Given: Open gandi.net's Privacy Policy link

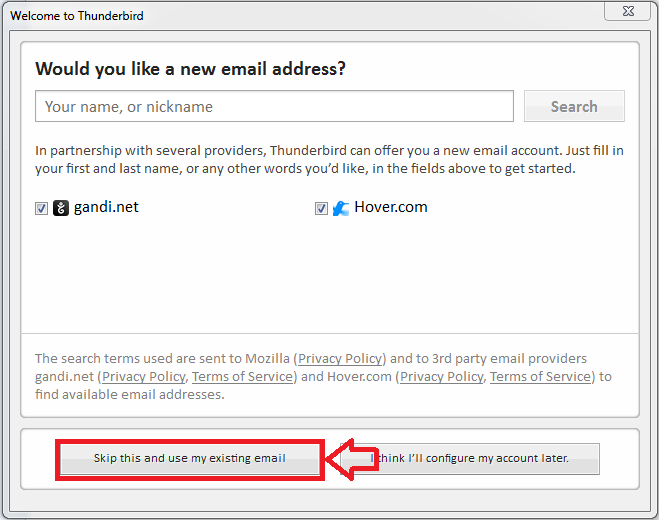Looking at the screenshot, I should pos(144,377).
